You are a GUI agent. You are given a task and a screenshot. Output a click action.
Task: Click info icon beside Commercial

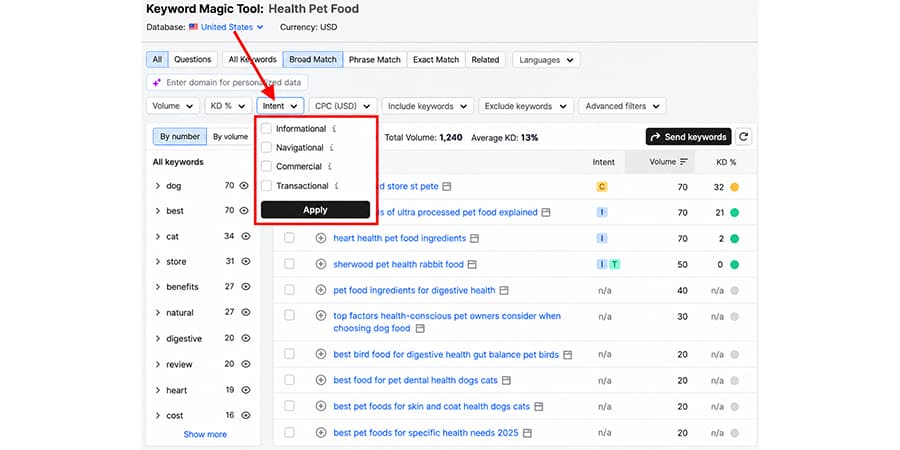[x=329, y=167]
